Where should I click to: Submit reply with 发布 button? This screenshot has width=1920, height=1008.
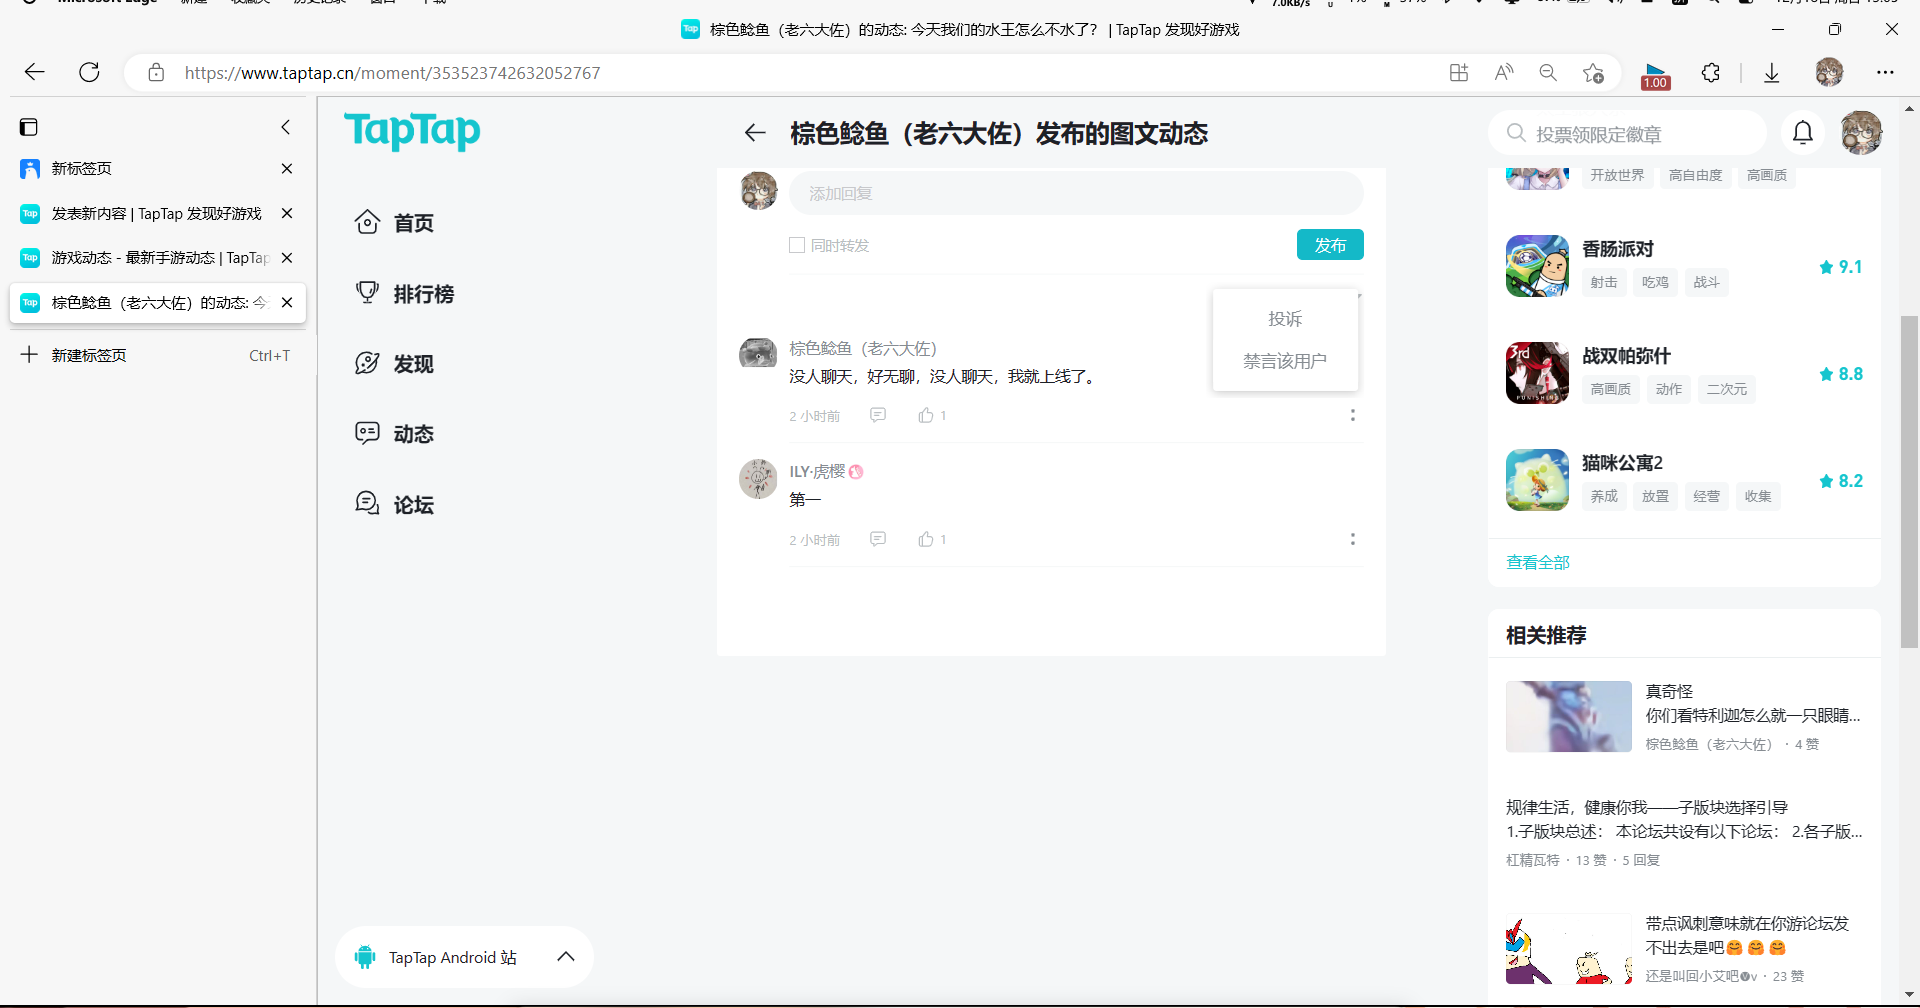1330,245
